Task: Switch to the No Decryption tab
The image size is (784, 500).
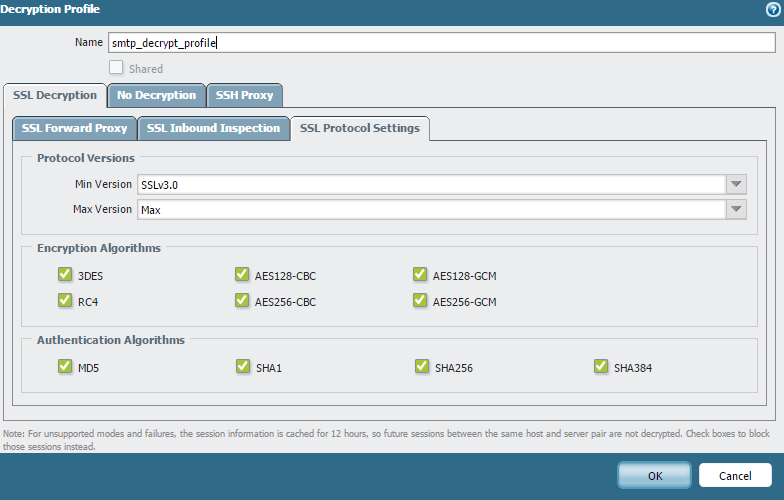Action: (156, 95)
